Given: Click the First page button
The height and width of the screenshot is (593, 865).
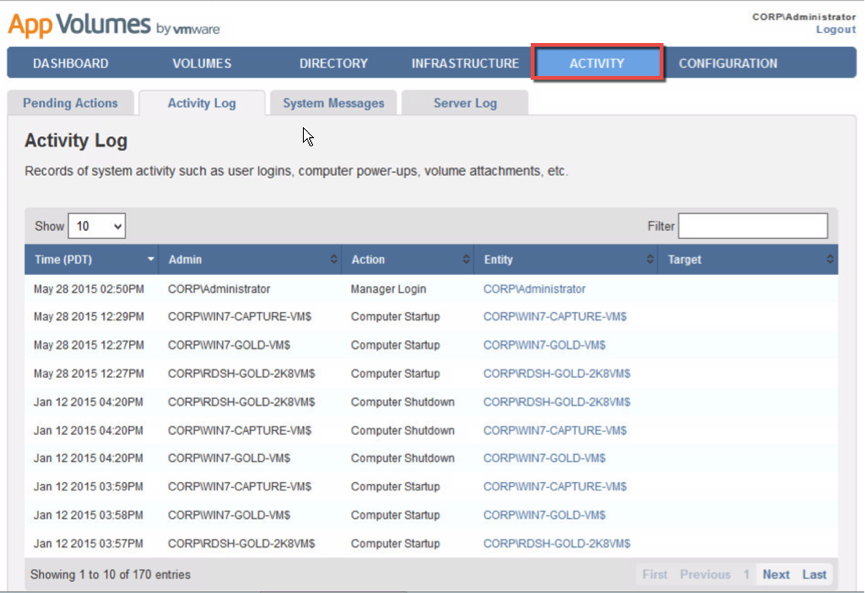Looking at the screenshot, I should (655, 575).
